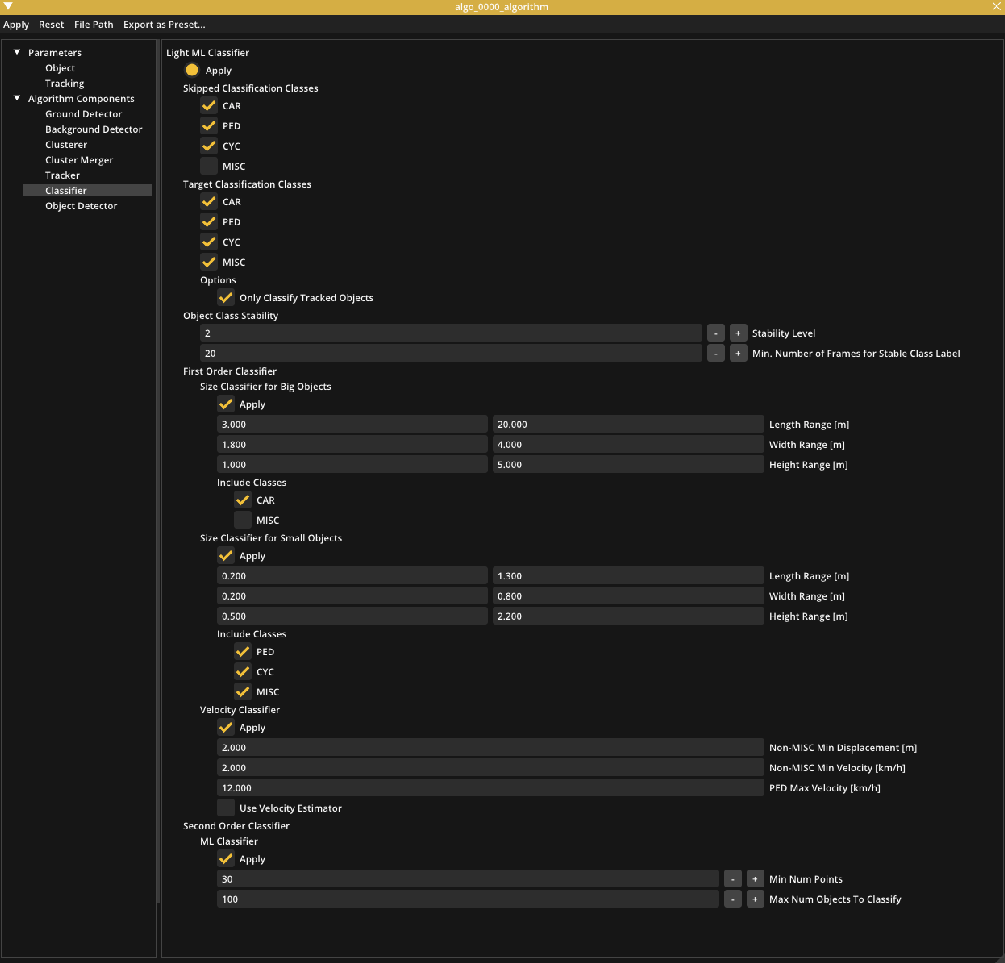Click small objects minimum Height Range field 0.500
This screenshot has height=963, width=1005.
pyautogui.click(x=353, y=616)
